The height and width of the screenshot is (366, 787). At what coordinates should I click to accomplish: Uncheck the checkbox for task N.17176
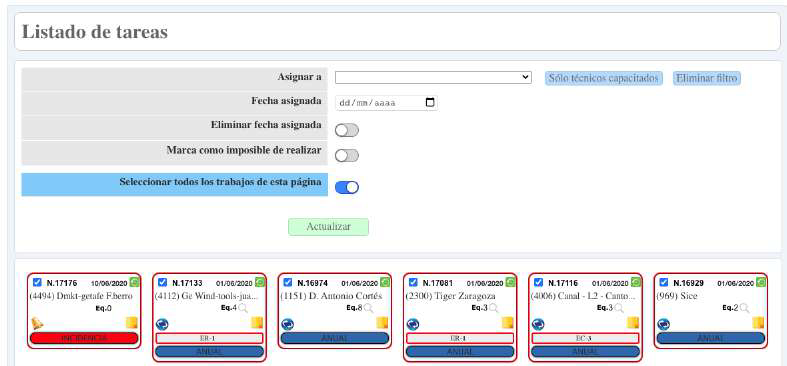click(x=37, y=282)
